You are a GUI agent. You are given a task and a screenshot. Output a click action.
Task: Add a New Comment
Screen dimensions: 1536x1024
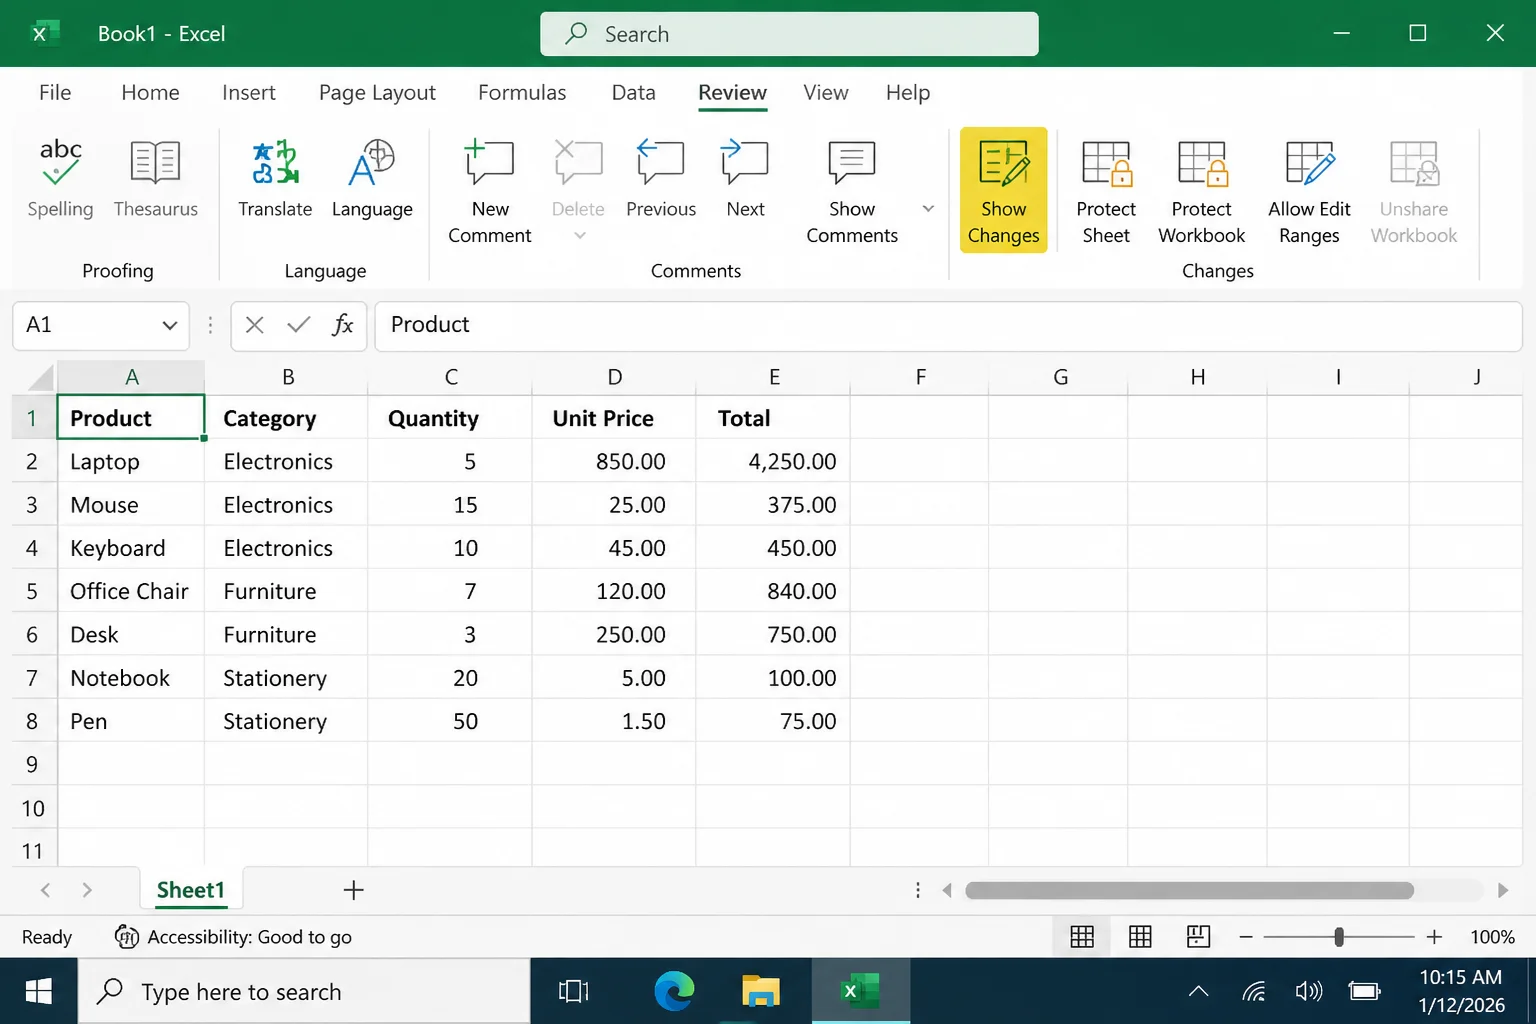(490, 192)
